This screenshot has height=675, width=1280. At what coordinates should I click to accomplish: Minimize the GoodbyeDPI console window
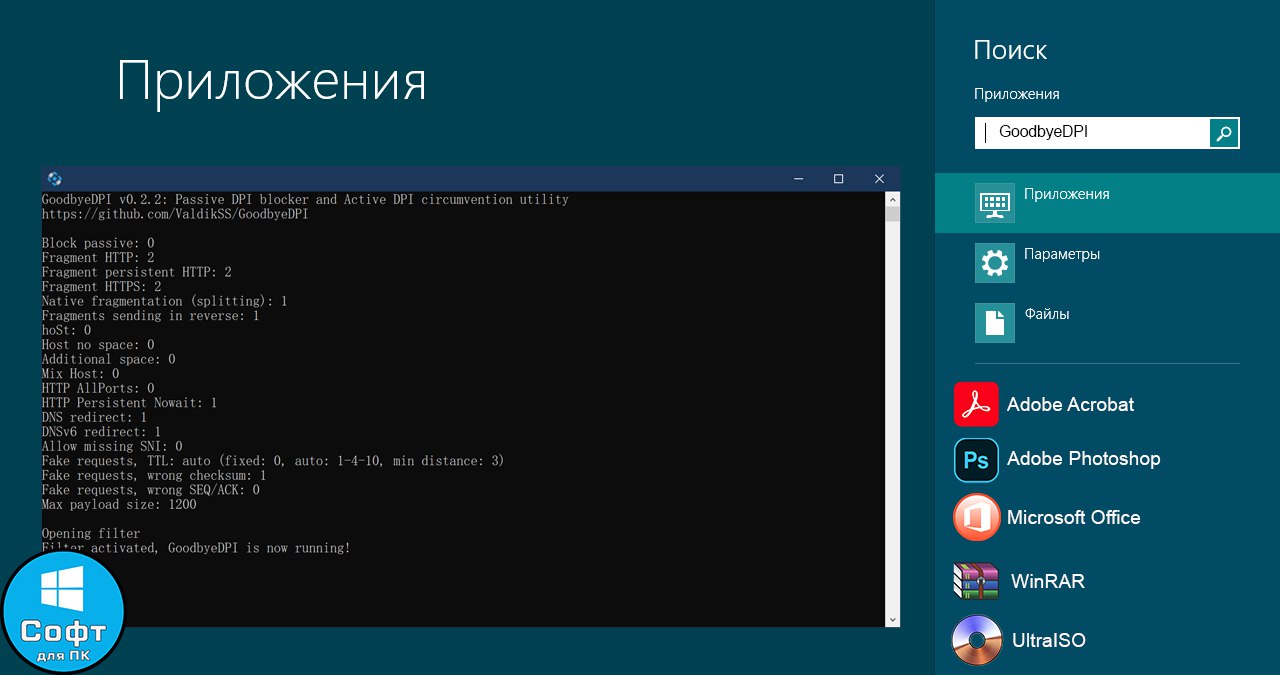(x=798, y=179)
